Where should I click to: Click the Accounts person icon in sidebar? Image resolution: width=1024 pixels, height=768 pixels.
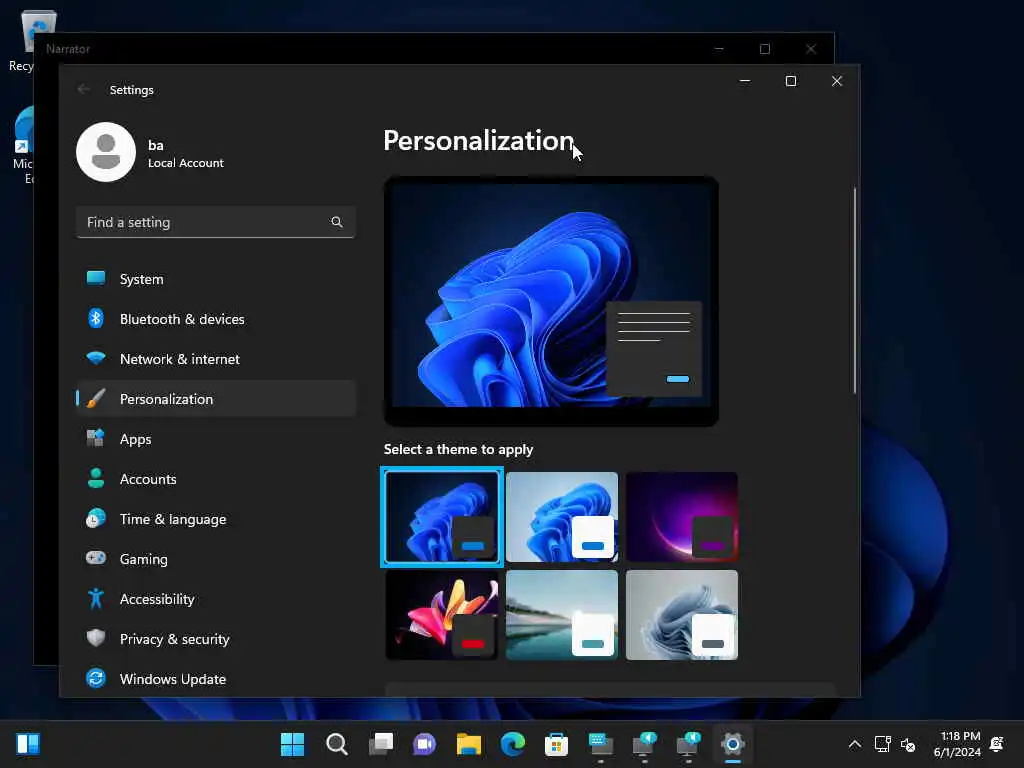click(x=96, y=478)
